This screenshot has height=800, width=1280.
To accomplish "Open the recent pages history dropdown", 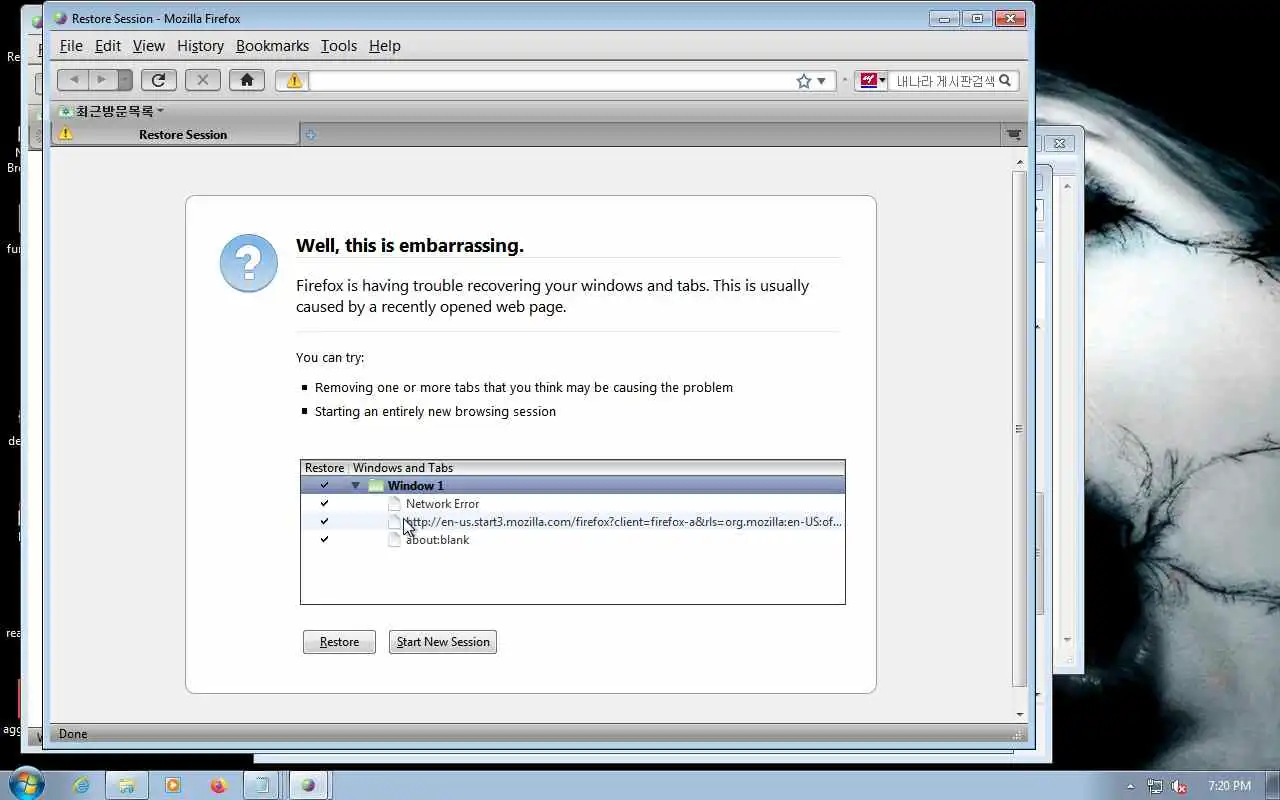I will pos(125,80).
